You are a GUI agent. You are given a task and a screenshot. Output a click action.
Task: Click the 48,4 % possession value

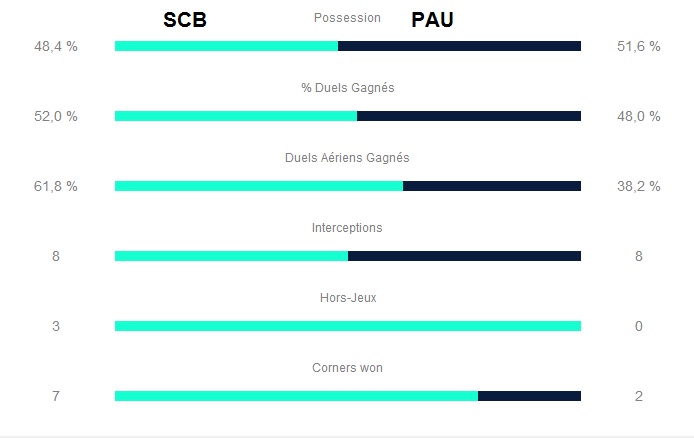pos(56,46)
